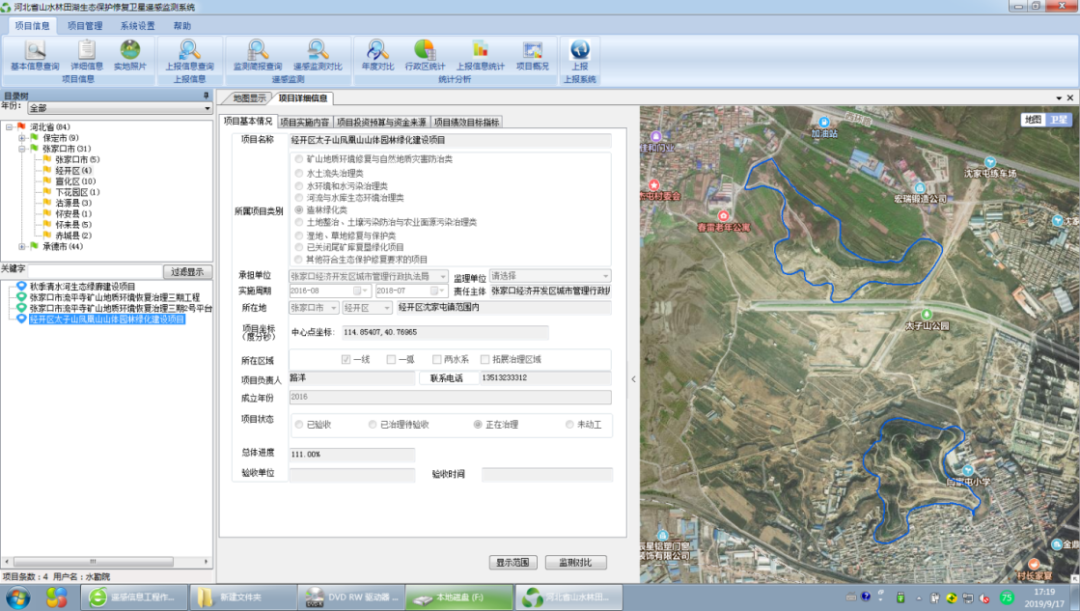The width and height of the screenshot is (1080, 611).
Task: Switch to 项目投资预算与资金来源 tab
Action: point(382,122)
